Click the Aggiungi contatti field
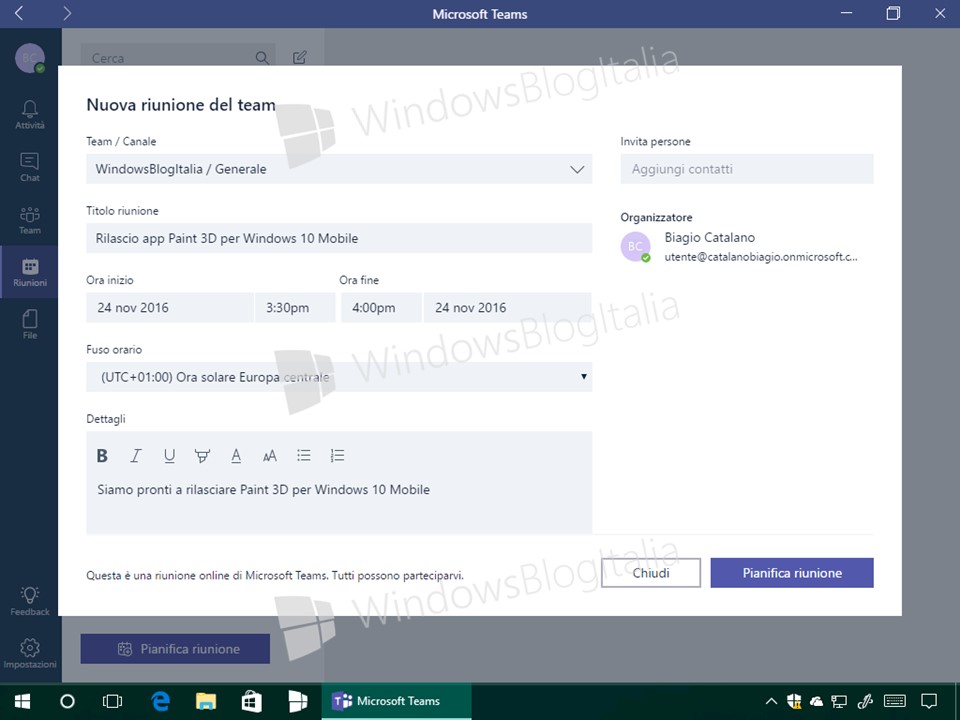Image resolution: width=960 pixels, height=720 pixels. tap(747, 169)
